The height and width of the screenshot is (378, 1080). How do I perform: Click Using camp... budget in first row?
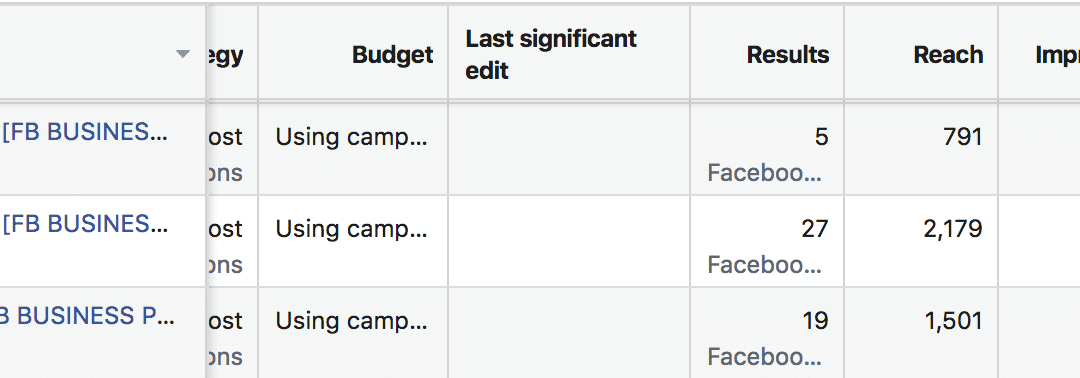[351, 137]
